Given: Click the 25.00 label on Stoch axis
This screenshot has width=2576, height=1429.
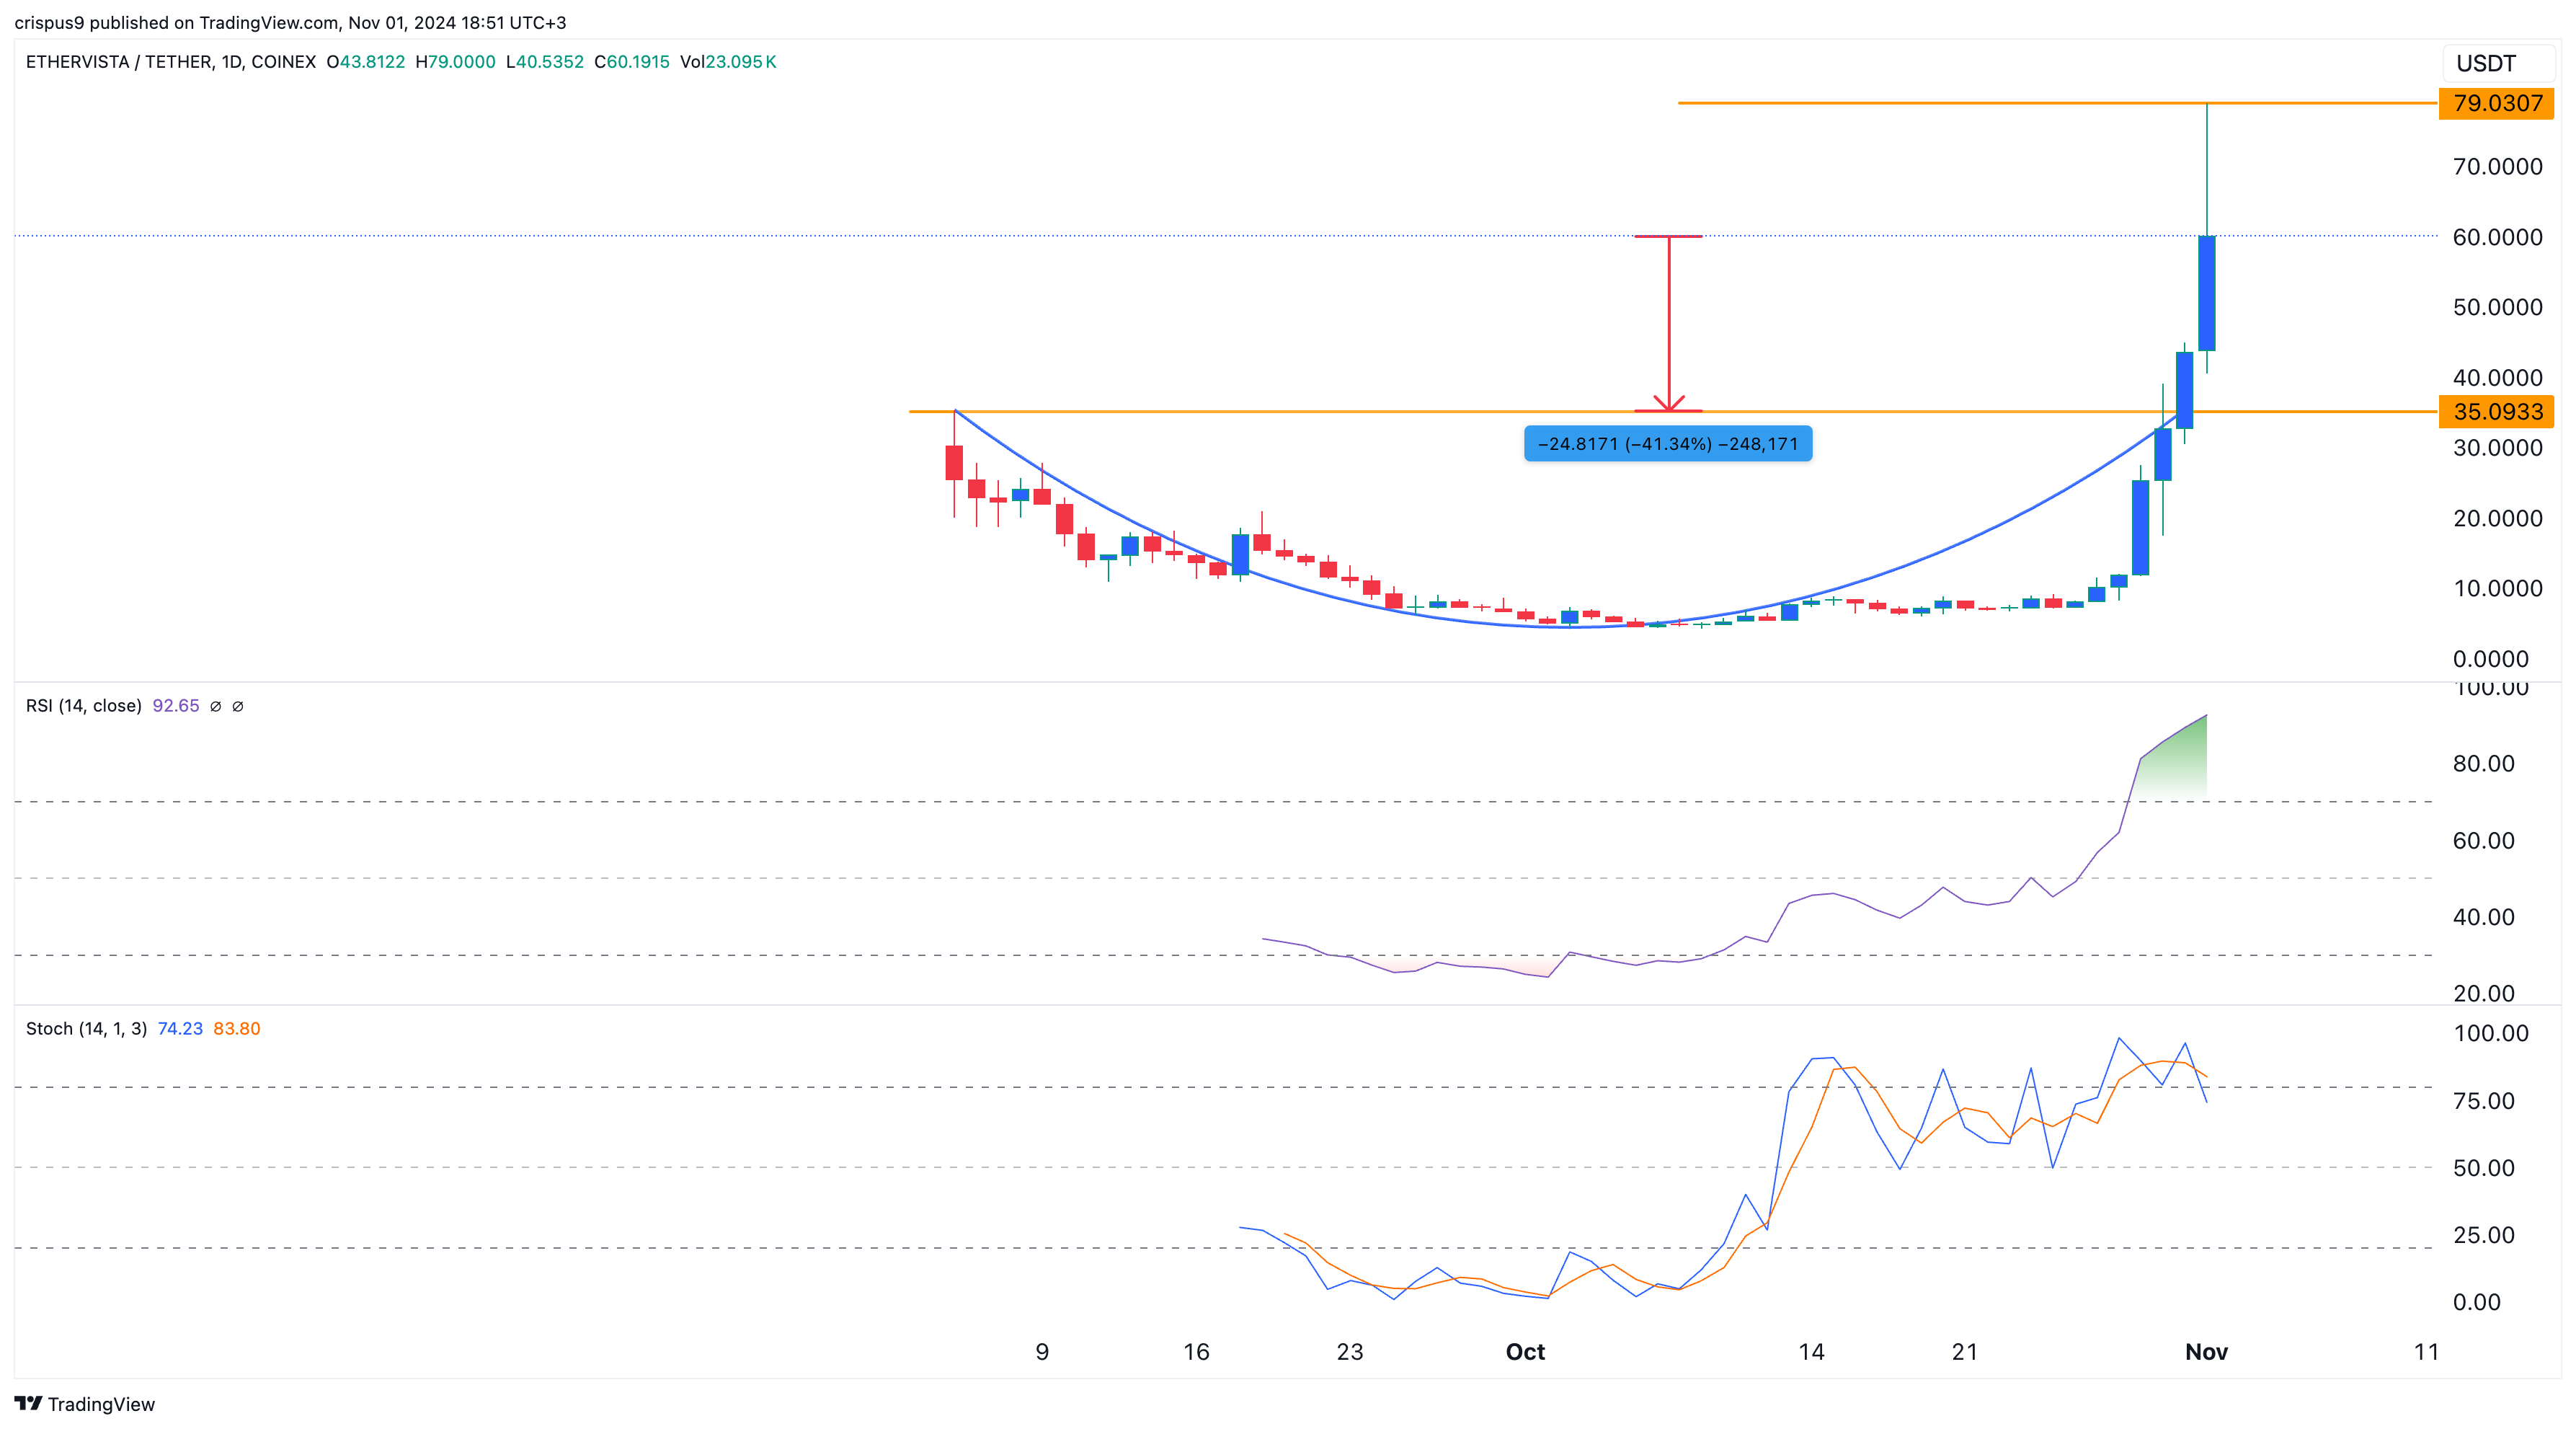Looking at the screenshot, I should [x=2483, y=1235].
